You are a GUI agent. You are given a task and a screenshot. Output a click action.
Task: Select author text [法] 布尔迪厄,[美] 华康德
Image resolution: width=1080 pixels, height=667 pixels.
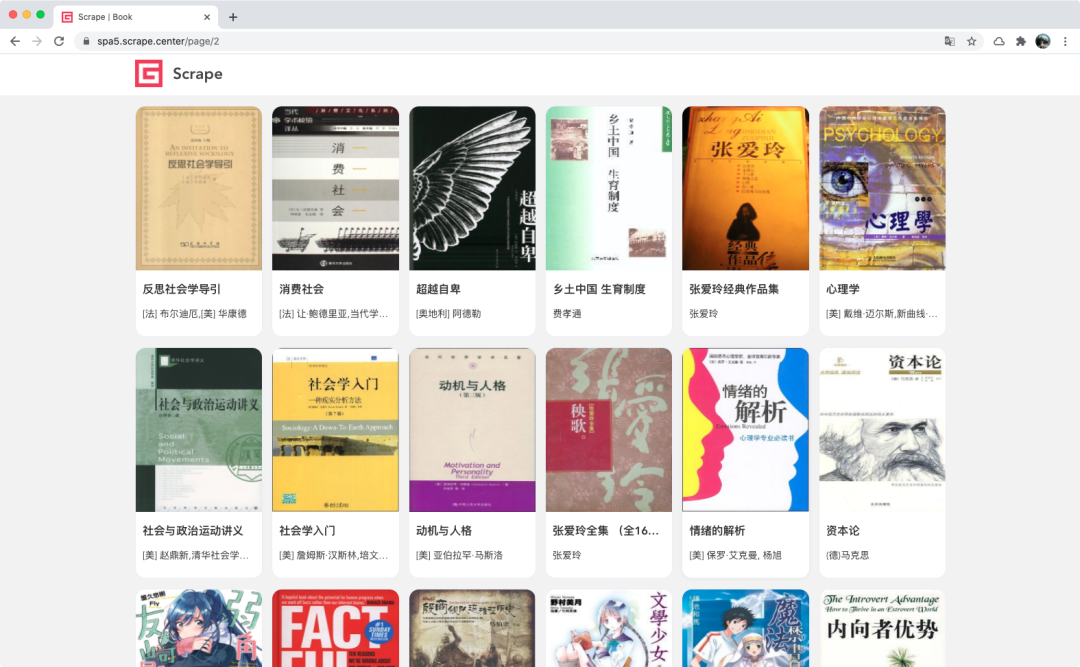click(195, 314)
